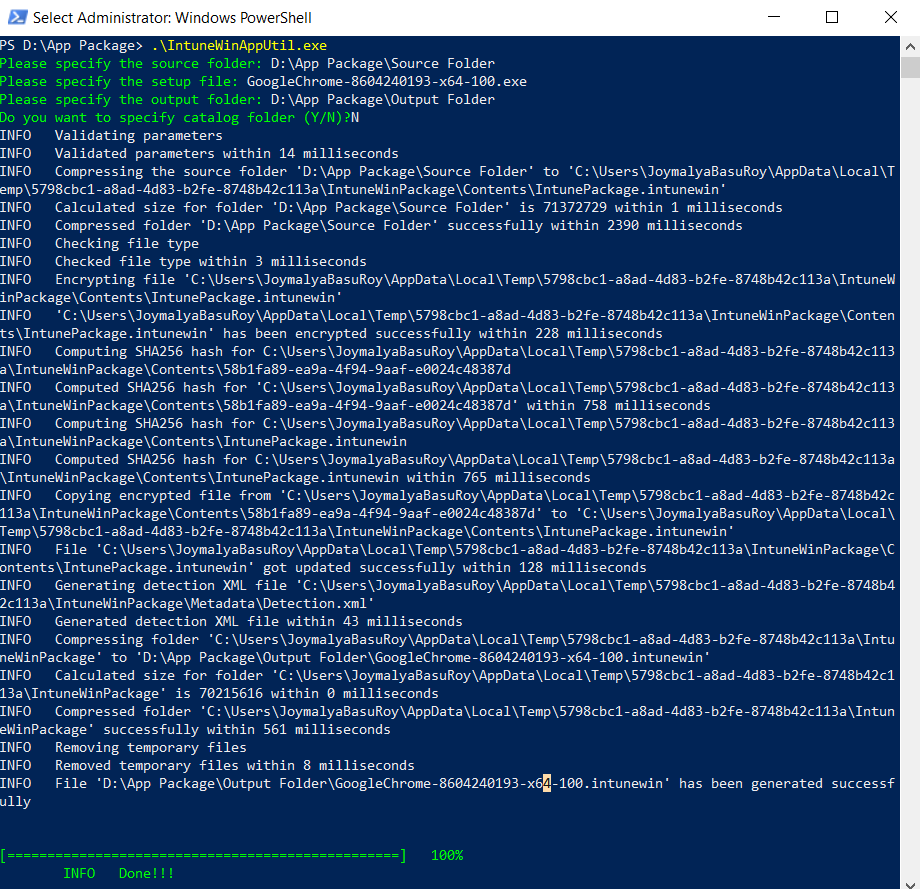This screenshot has height=889, width=920.
Task: Click 'Removed temporary files within 8 milliseconds' line
Action: [207, 766]
